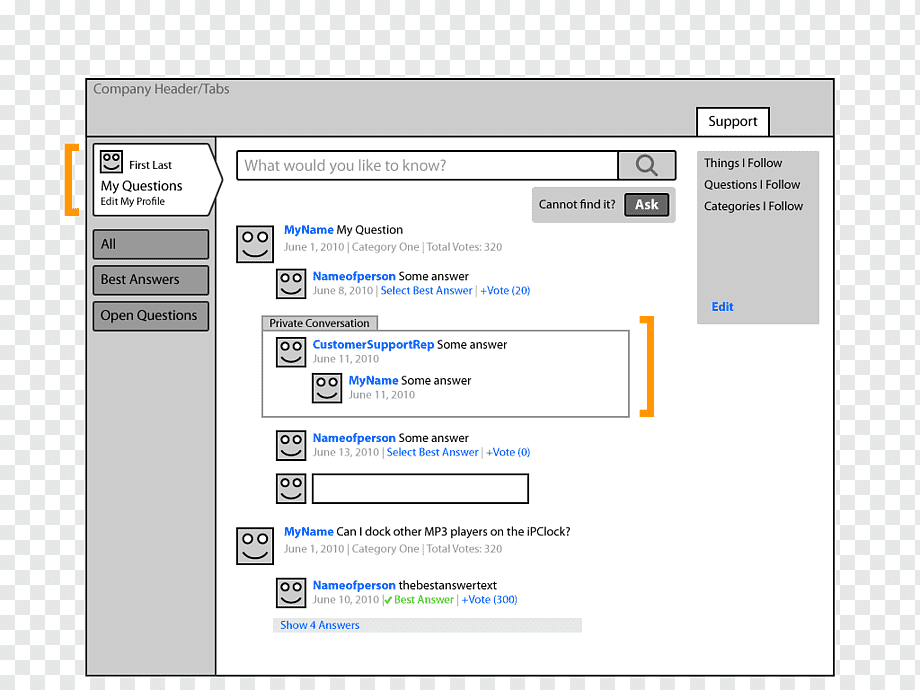The image size is (920, 690).
Task: Open Edit My Profile link
Action: point(133,201)
